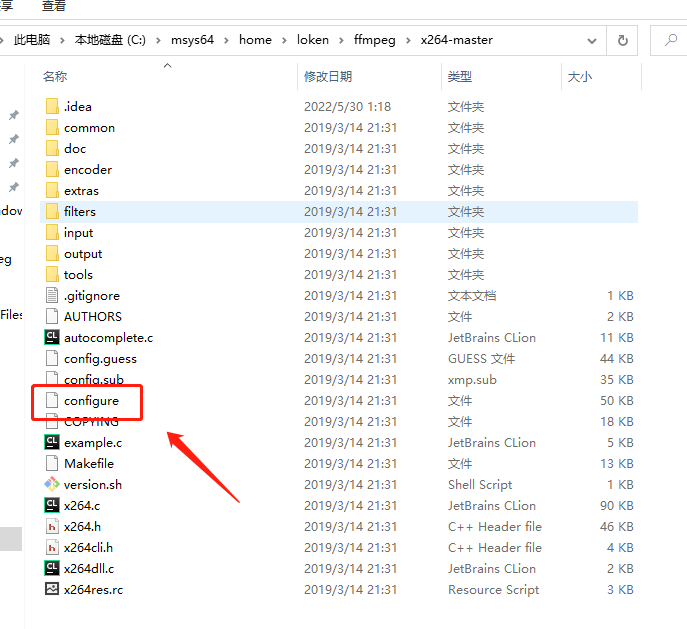Select the x264res.rc resource script icon

pyautogui.click(x=52, y=590)
